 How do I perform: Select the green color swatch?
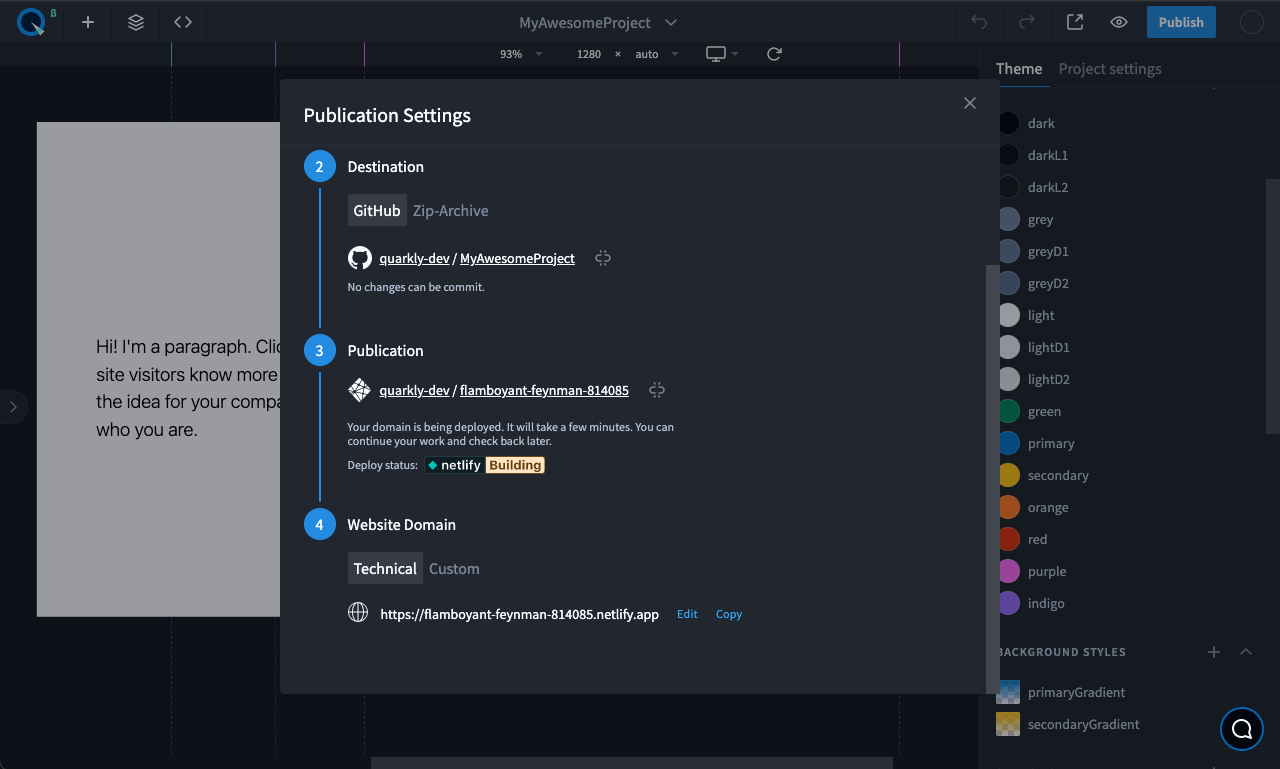[1009, 411]
